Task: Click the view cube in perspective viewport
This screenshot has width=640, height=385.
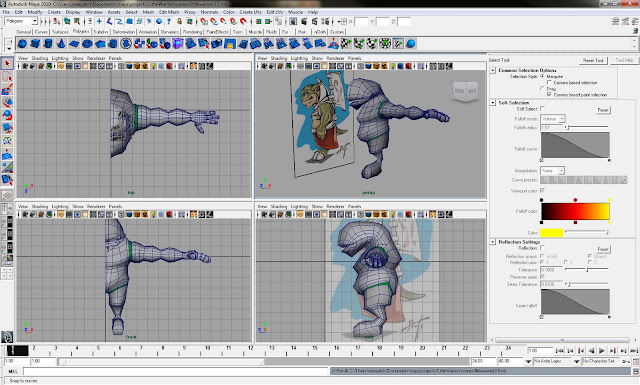Action: [x=465, y=91]
